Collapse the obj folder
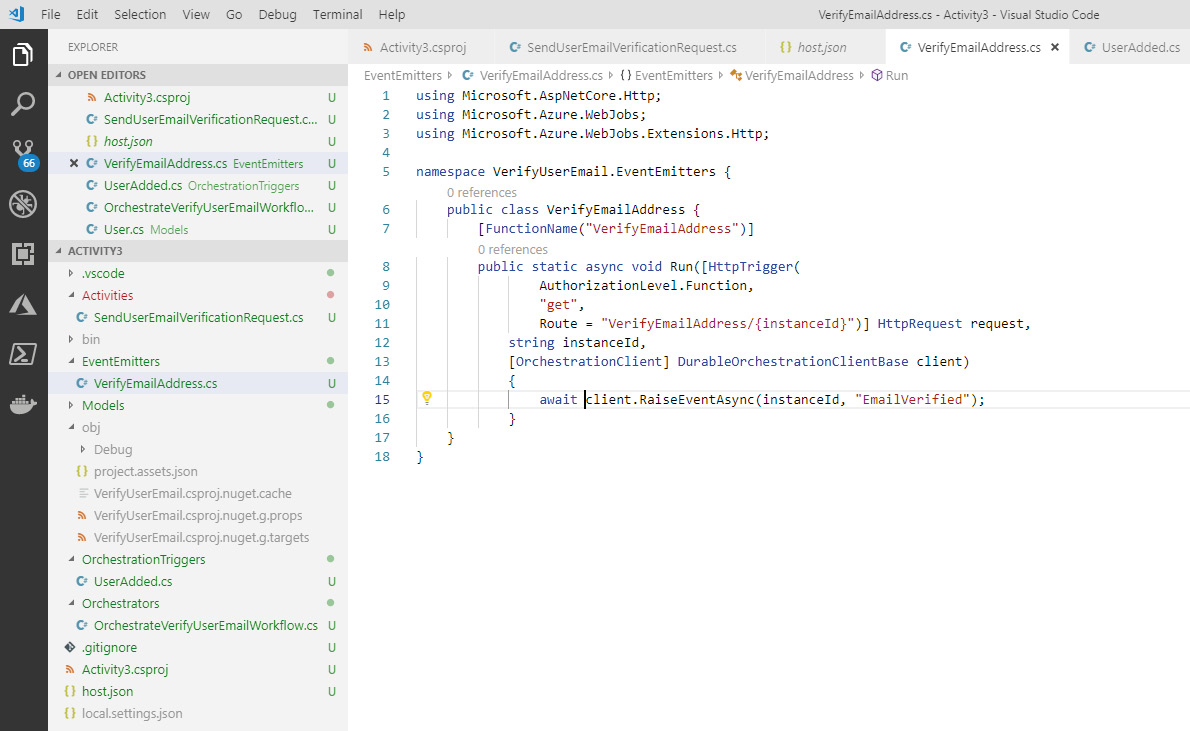This screenshot has height=731, width=1190. pyautogui.click(x=198, y=427)
